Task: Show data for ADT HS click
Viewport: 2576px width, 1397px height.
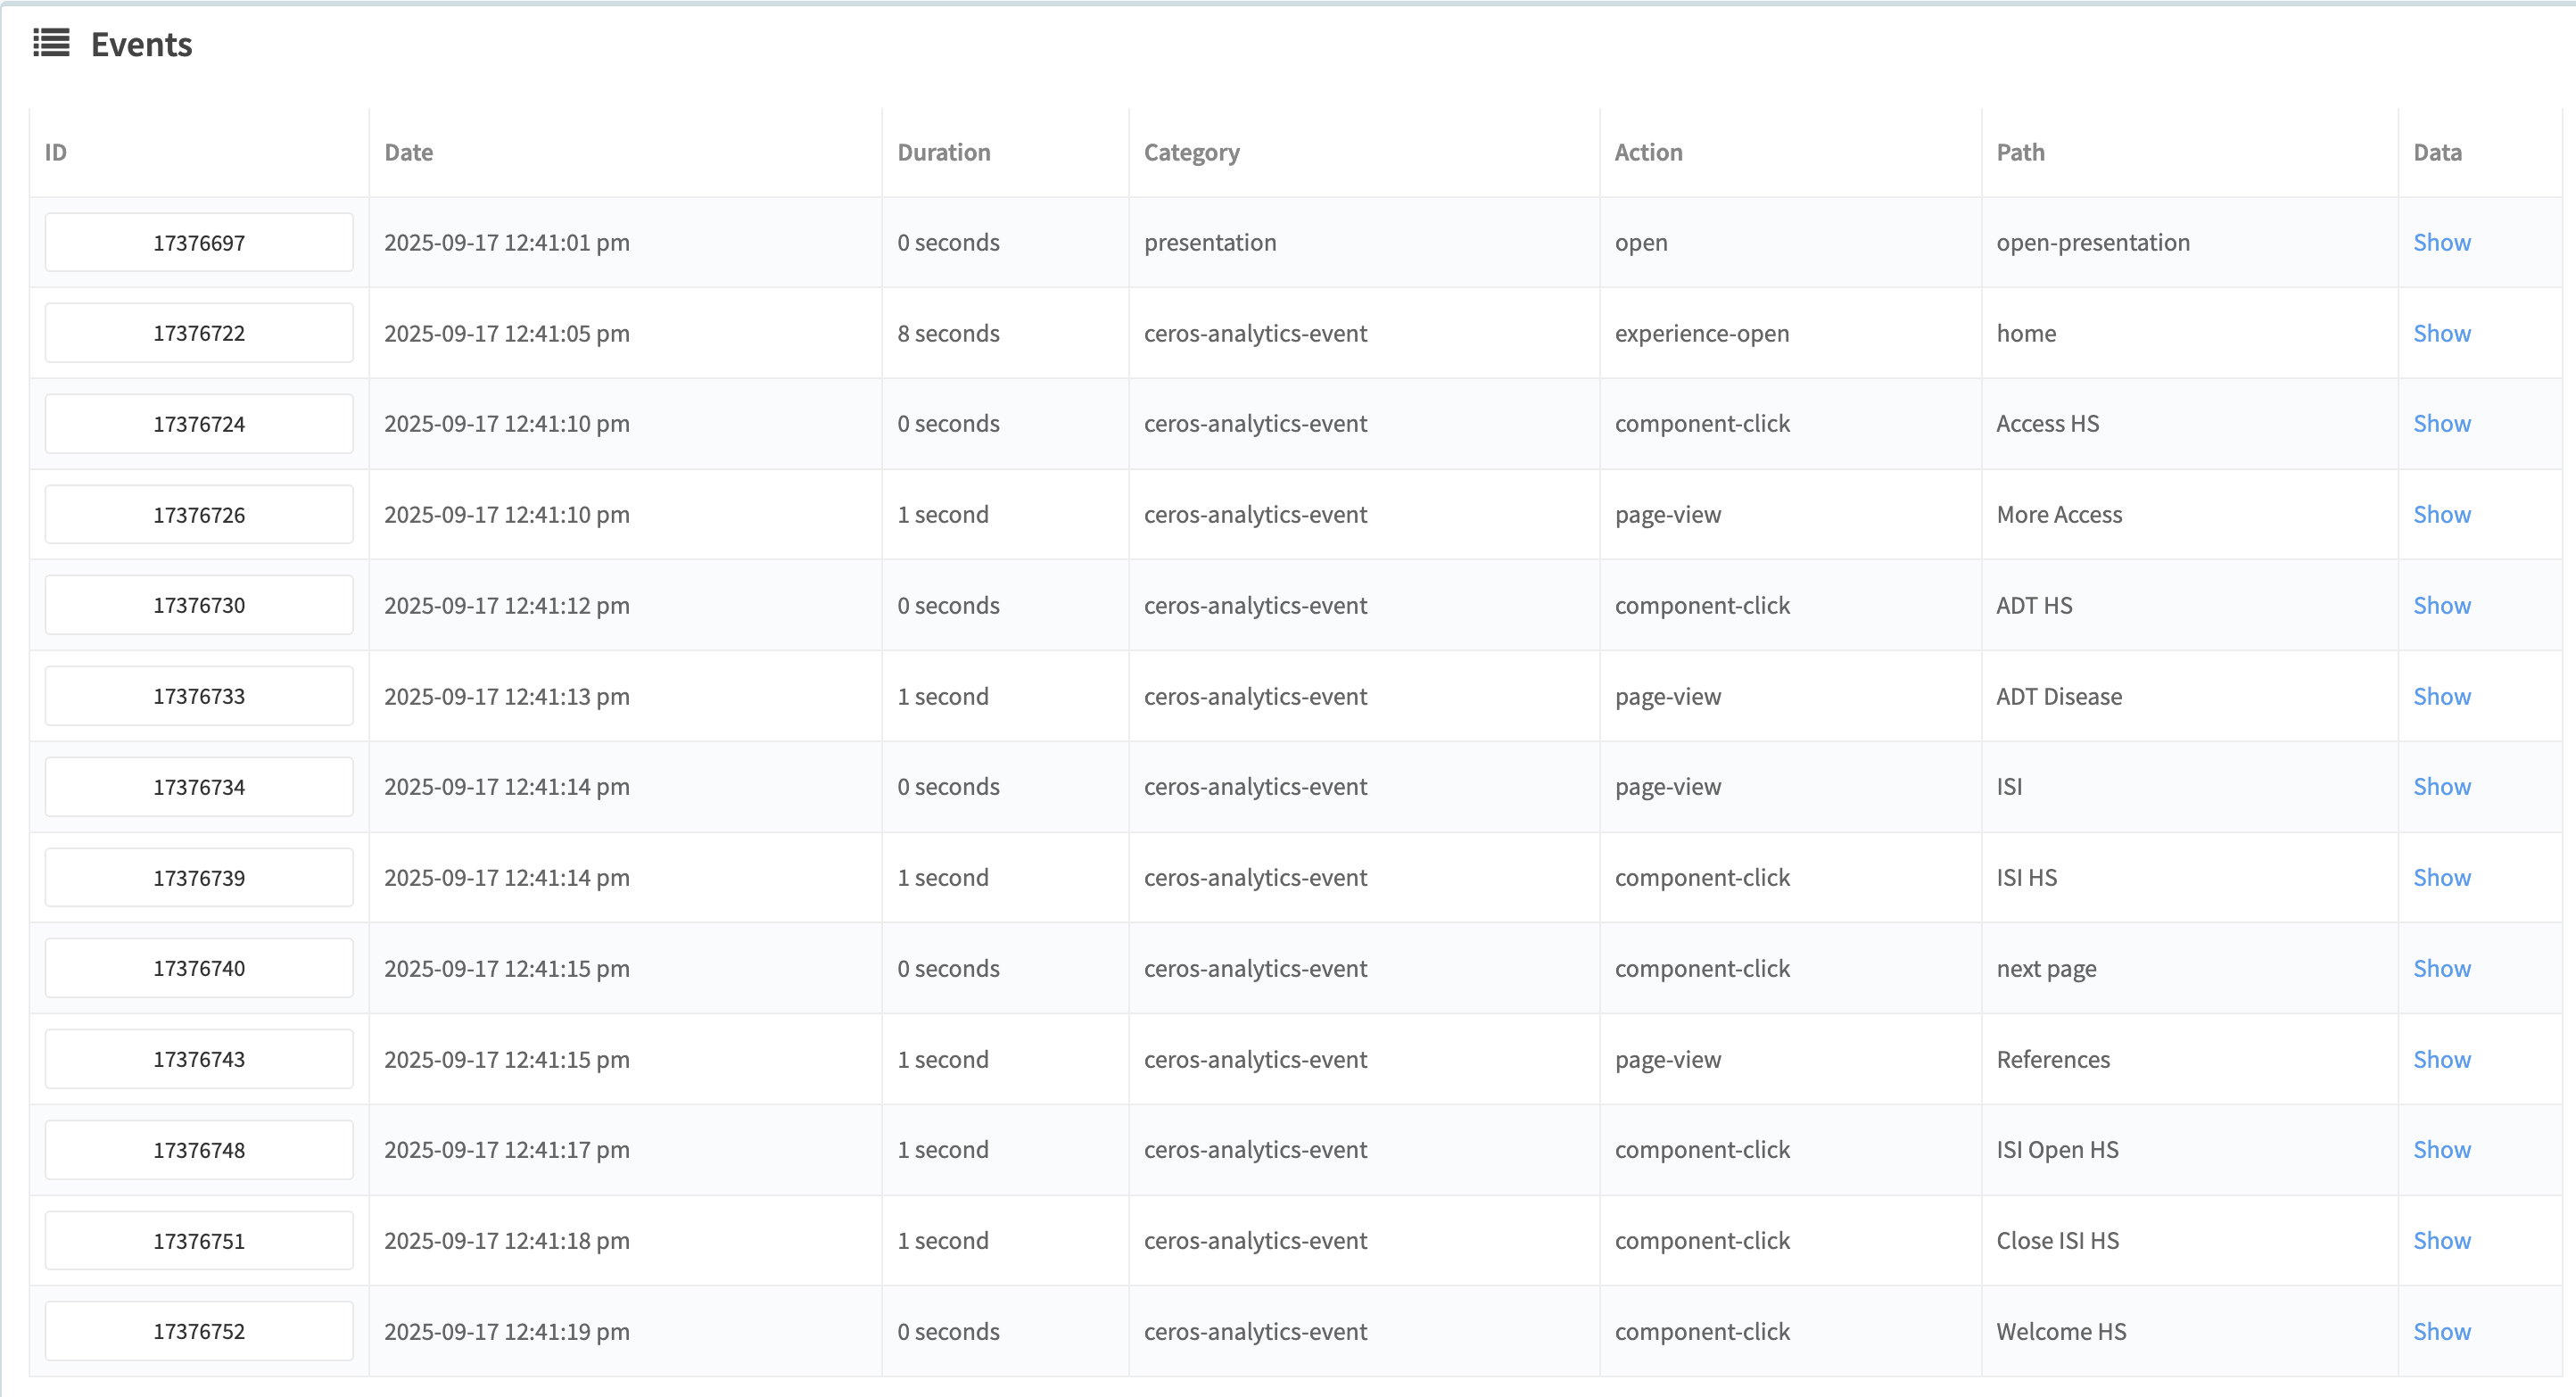Action: [x=2441, y=605]
